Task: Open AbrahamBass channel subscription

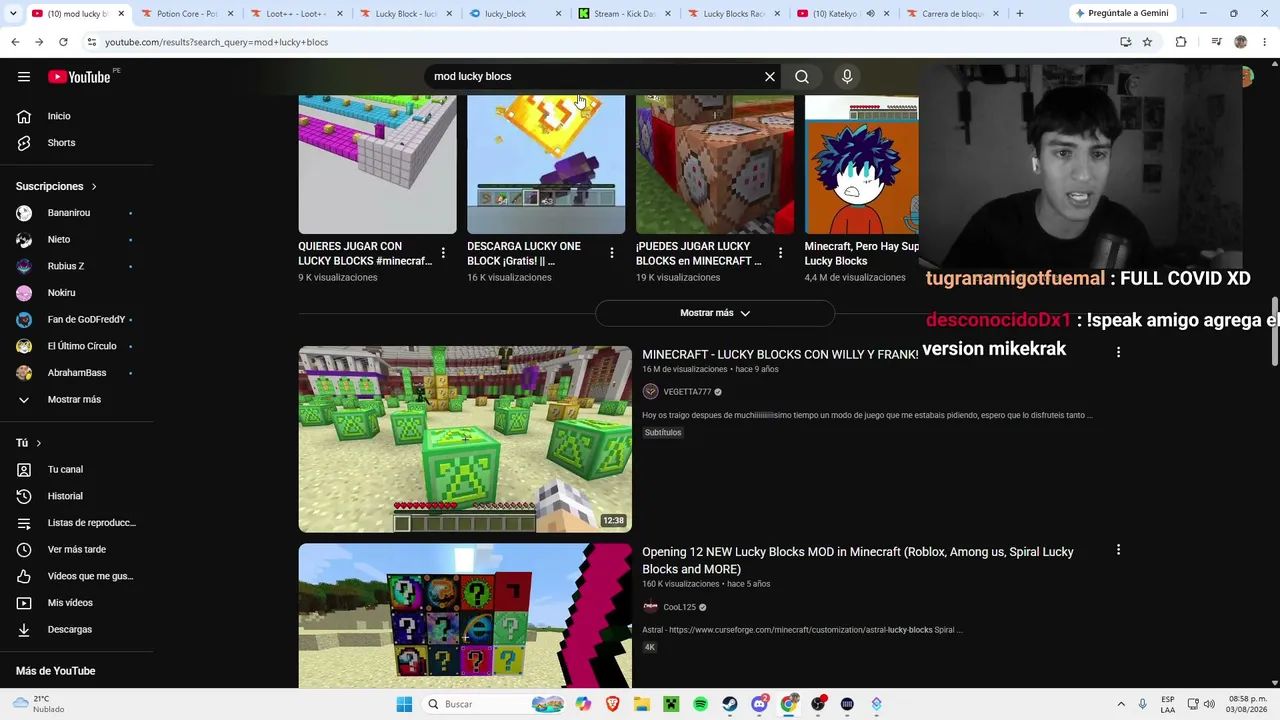Action: point(76,373)
